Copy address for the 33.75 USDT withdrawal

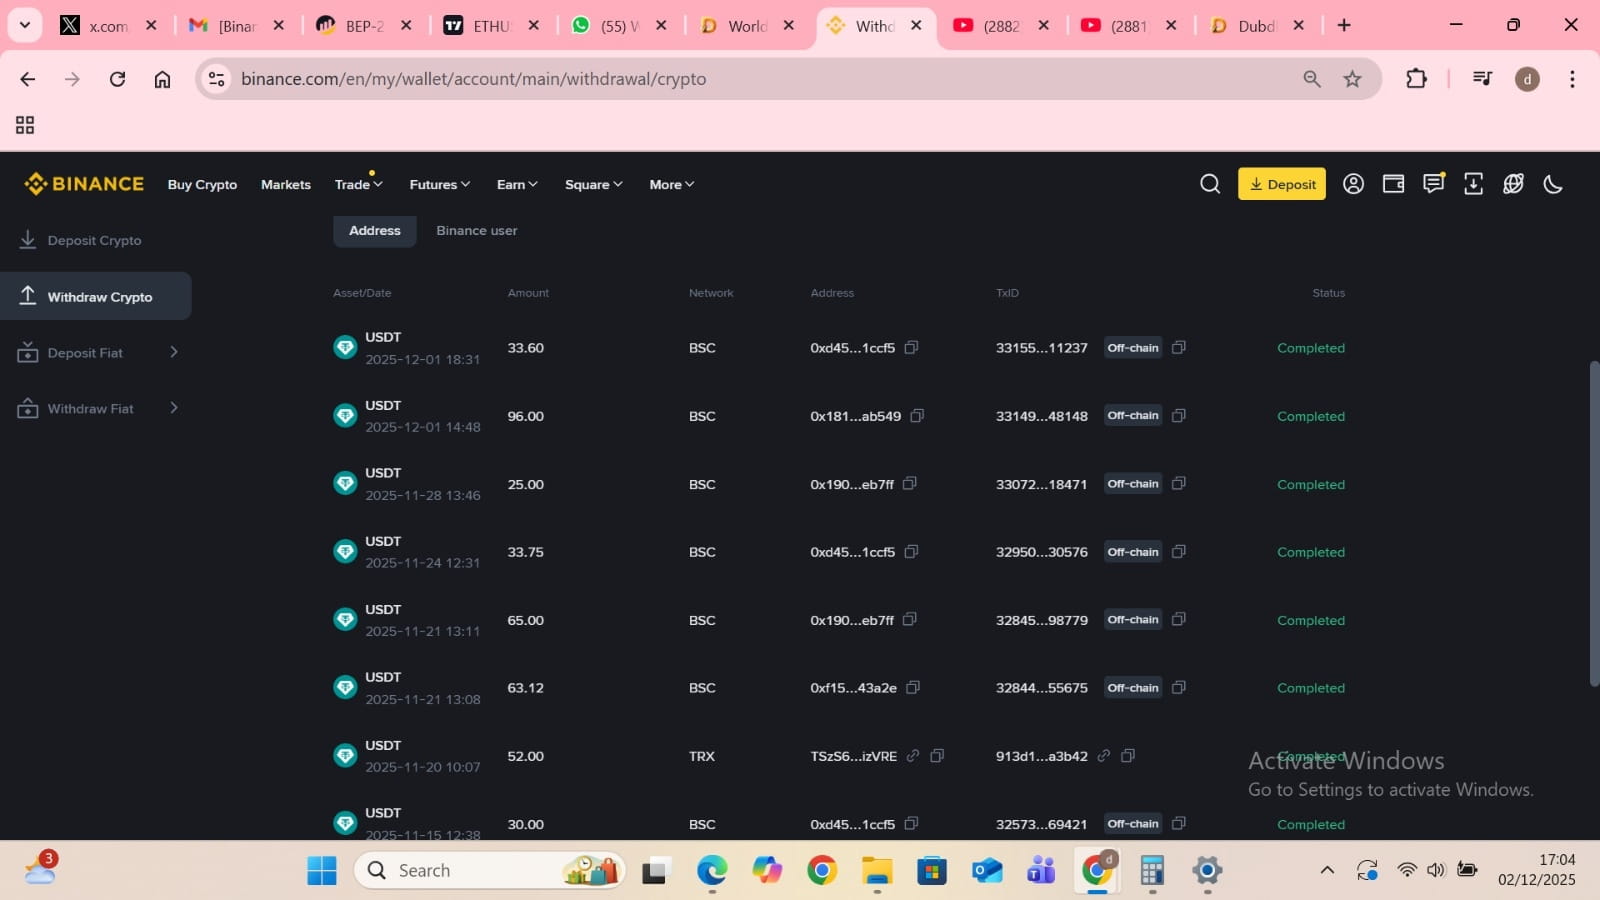click(x=911, y=552)
